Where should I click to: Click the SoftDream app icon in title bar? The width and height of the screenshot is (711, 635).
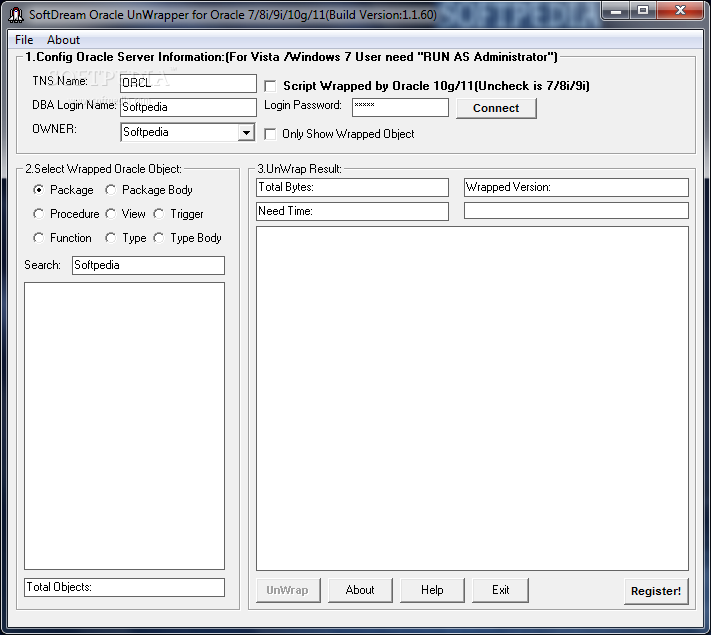[15, 15]
